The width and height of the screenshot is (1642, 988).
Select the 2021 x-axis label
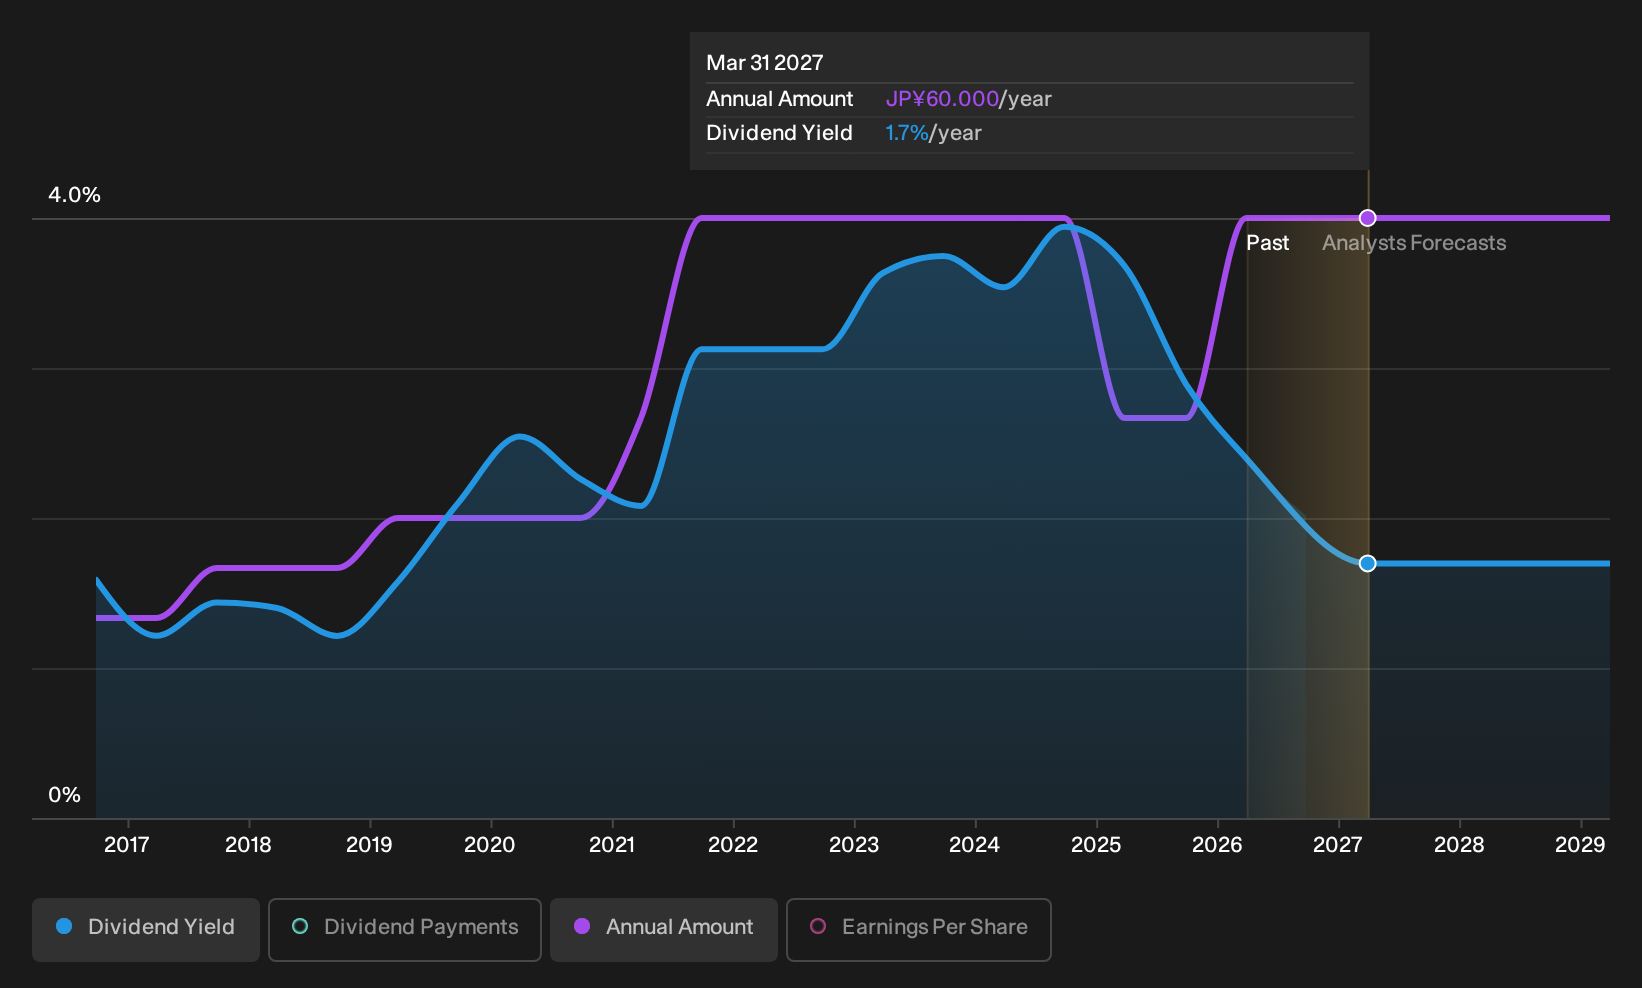tap(612, 845)
